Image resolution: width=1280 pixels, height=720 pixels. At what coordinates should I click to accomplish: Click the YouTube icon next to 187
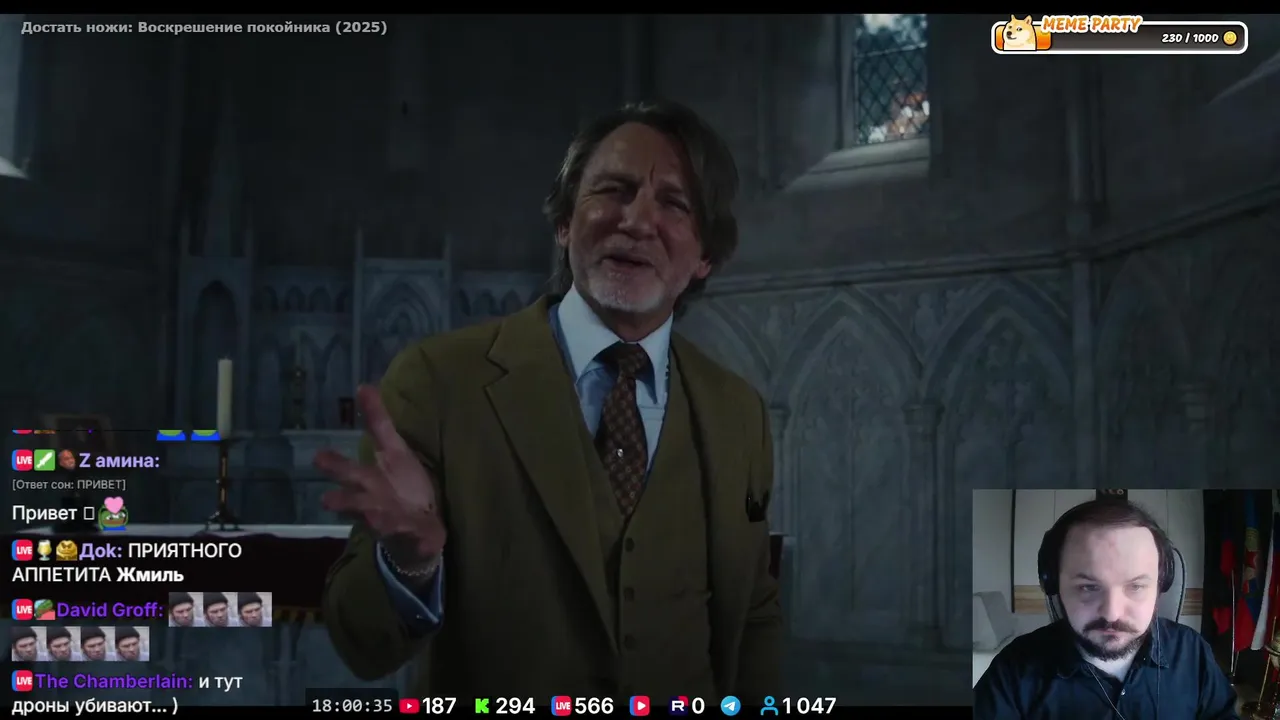409,706
